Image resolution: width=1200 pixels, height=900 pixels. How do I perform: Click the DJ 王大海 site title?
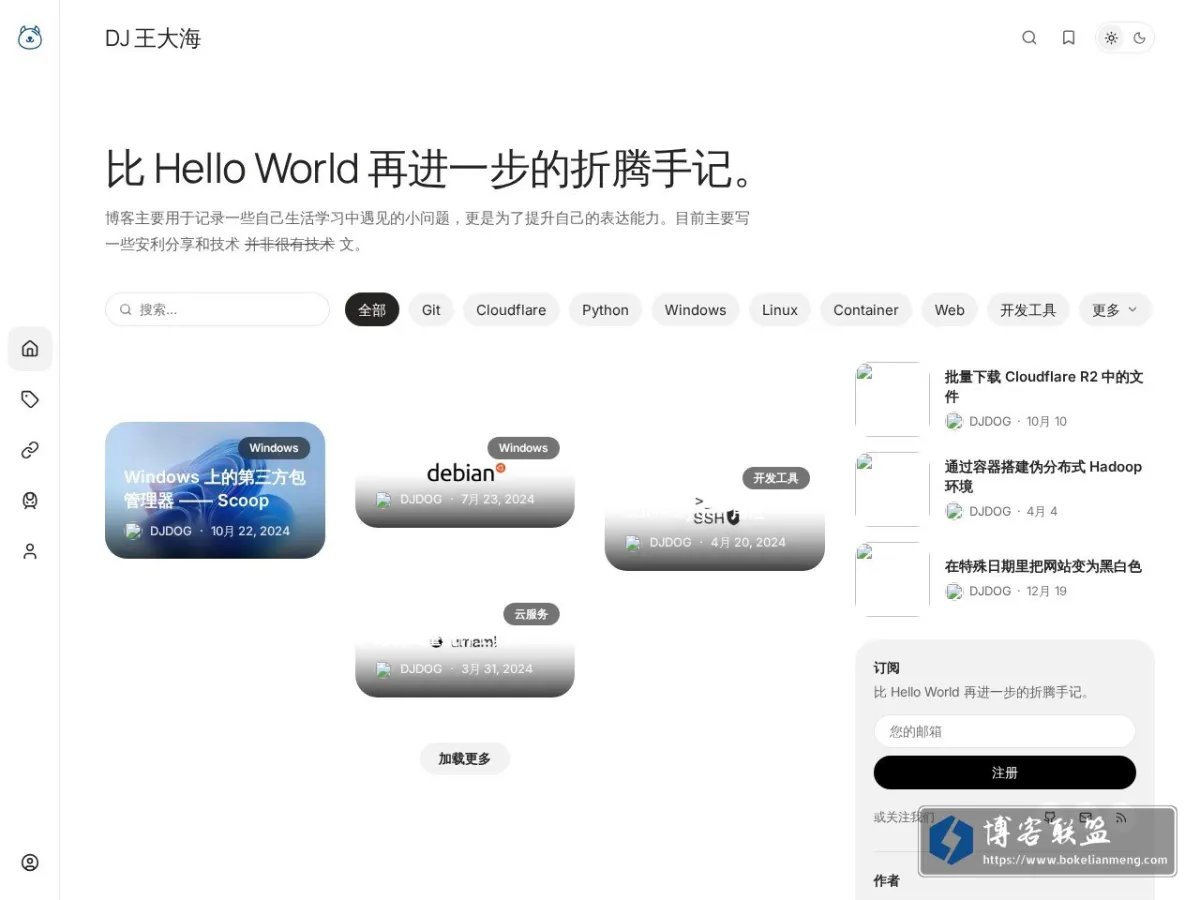[x=153, y=38]
